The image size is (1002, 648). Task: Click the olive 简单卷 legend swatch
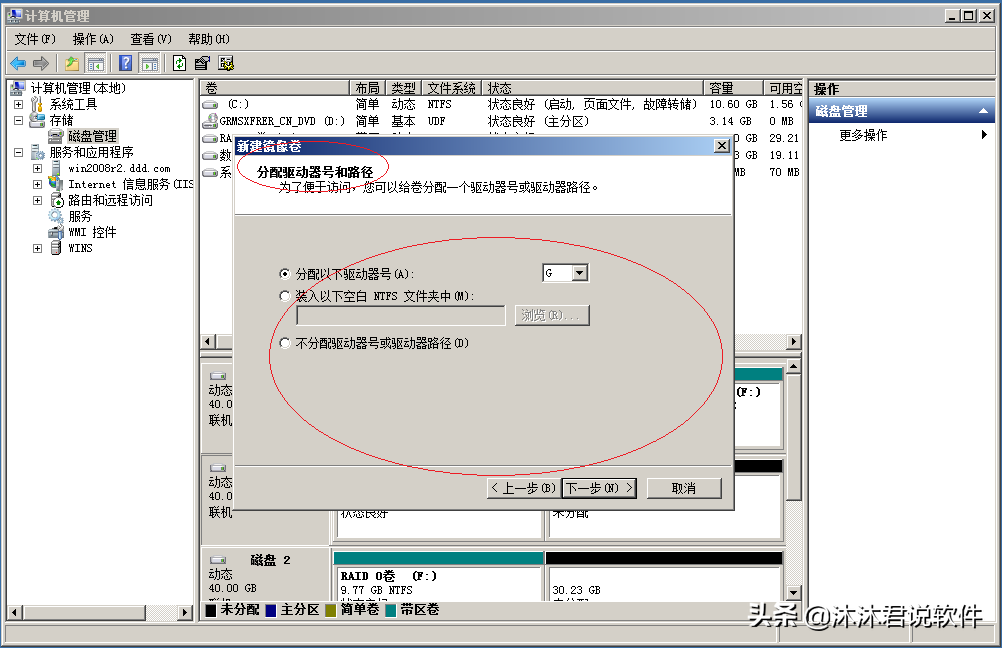coord(330,610)
